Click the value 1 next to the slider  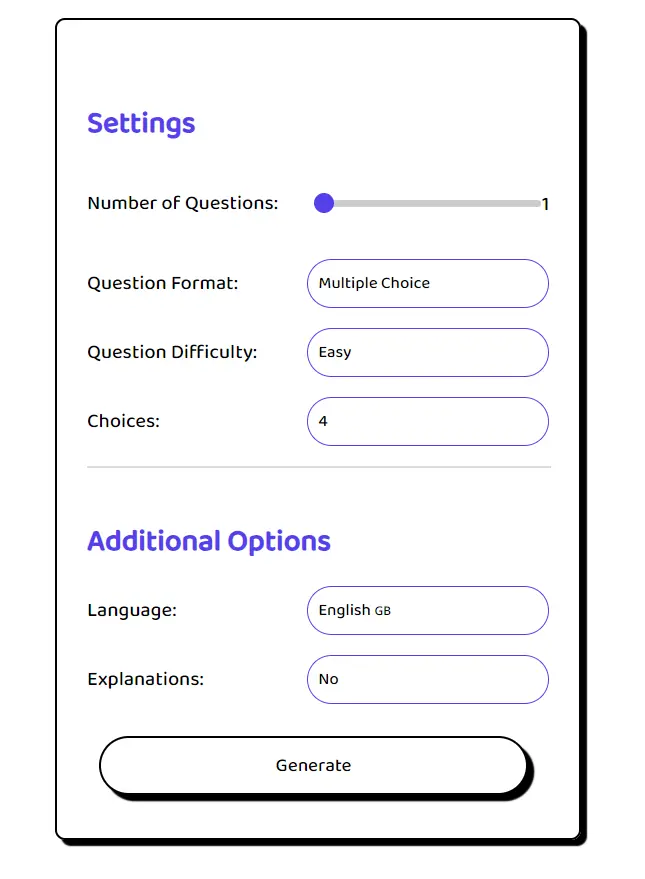[546, 203]
